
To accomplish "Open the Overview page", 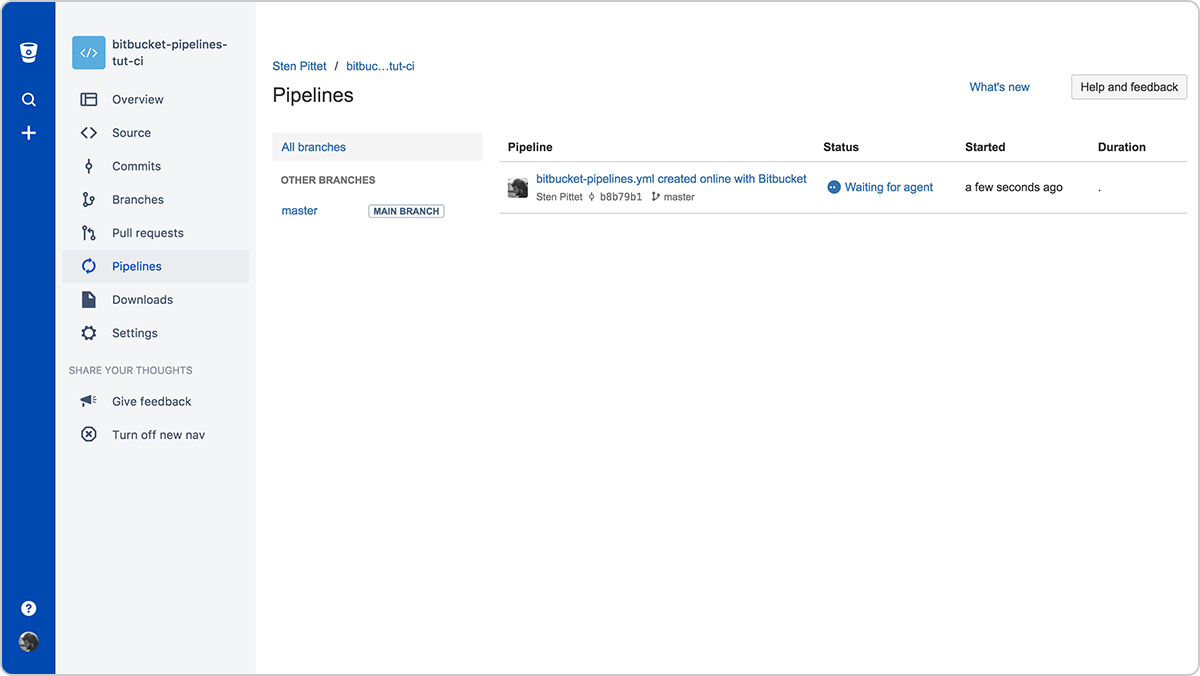I will 135,99.
